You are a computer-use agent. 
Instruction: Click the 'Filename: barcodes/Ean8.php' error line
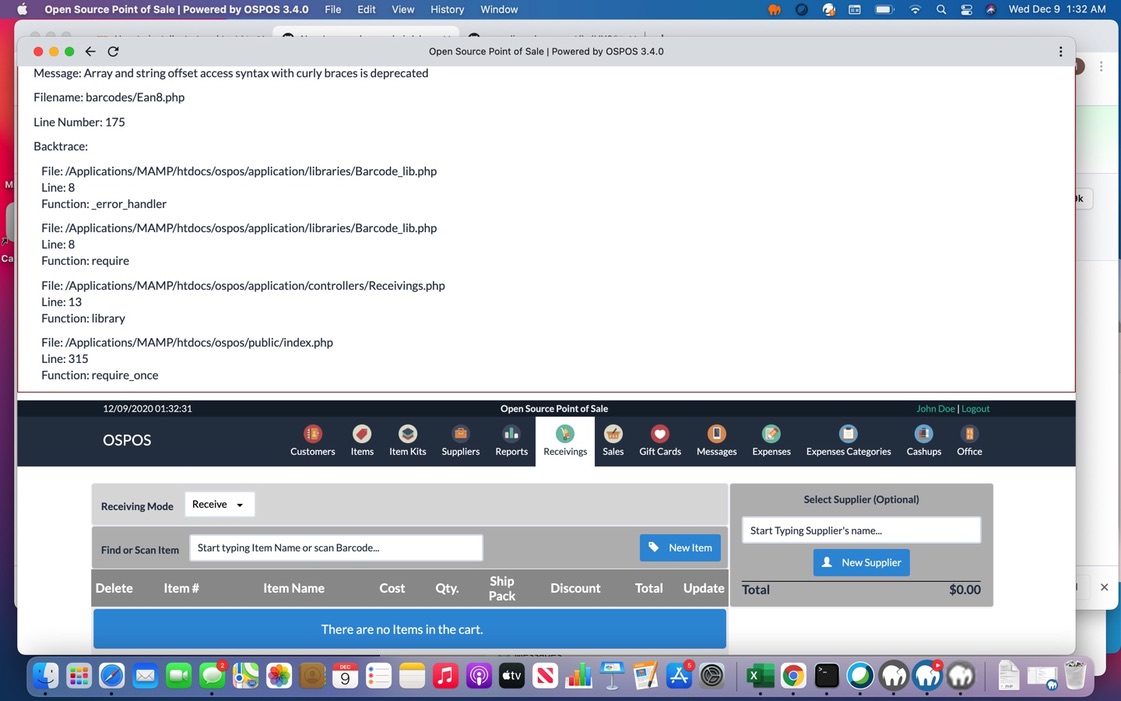click(x=109, y=97)
